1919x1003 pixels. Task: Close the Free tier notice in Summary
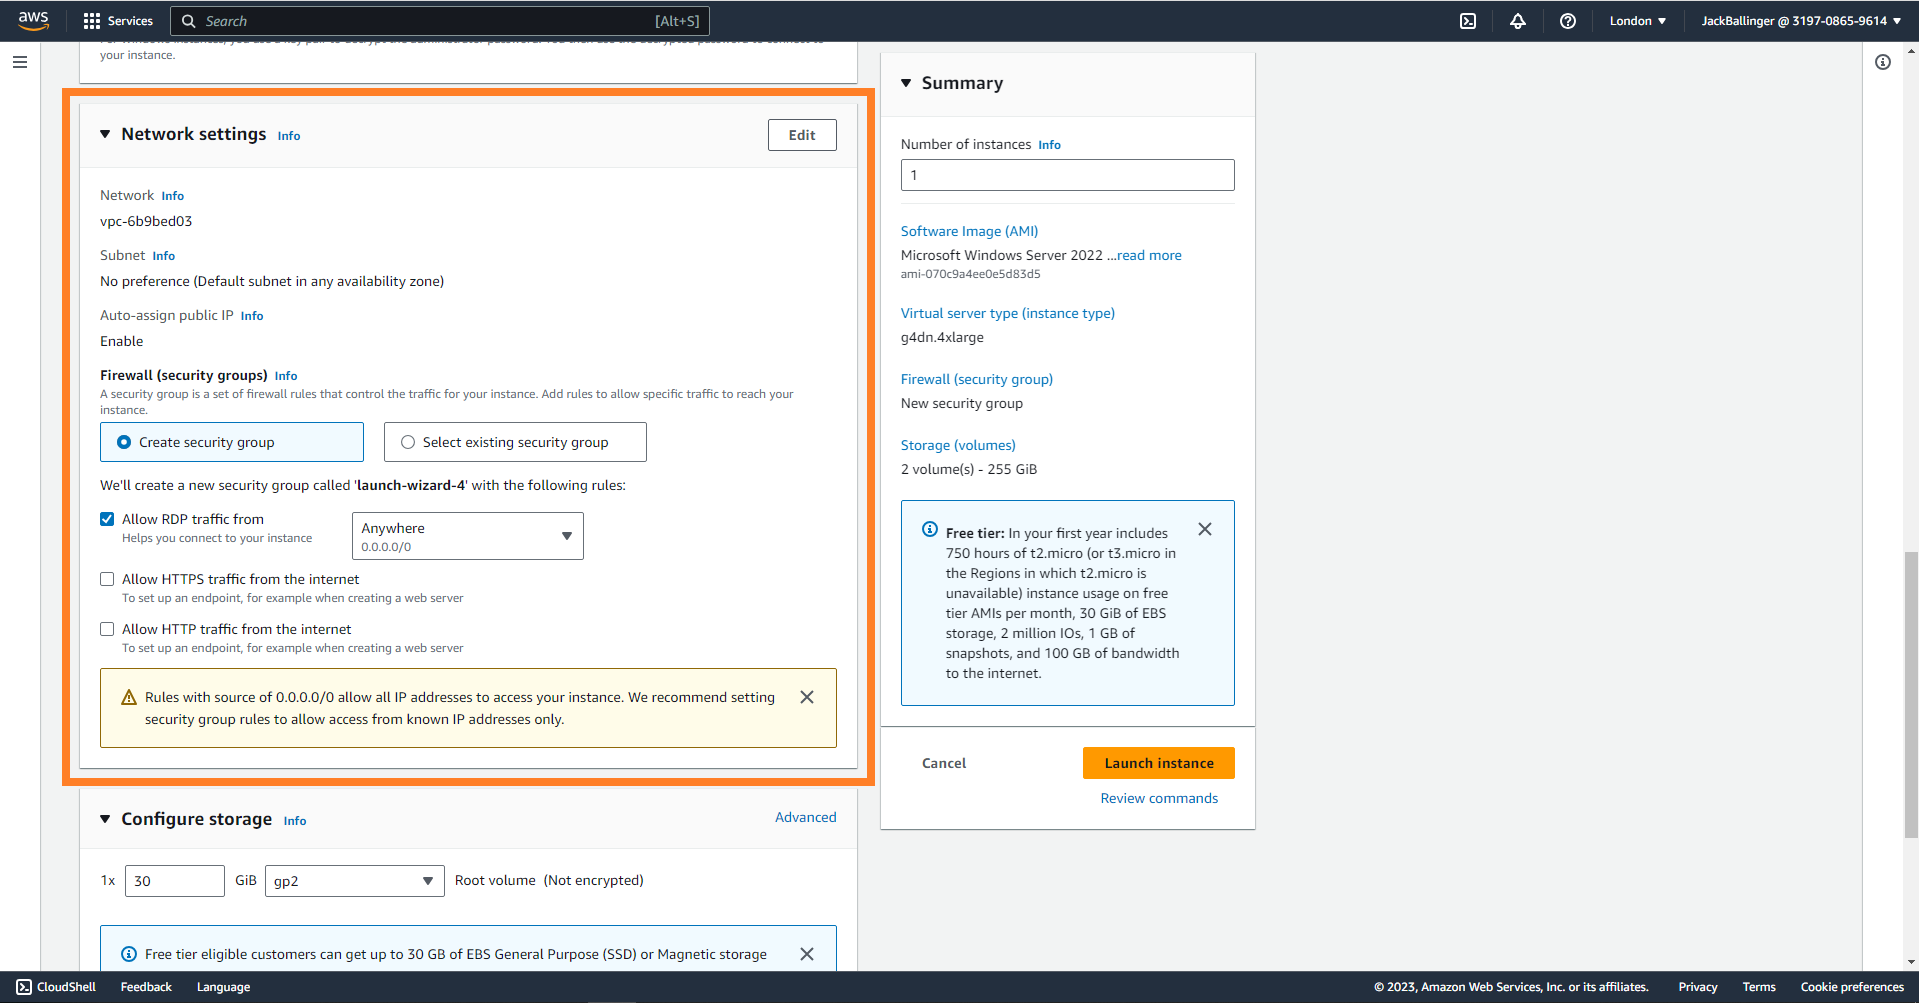(1204, 529)
